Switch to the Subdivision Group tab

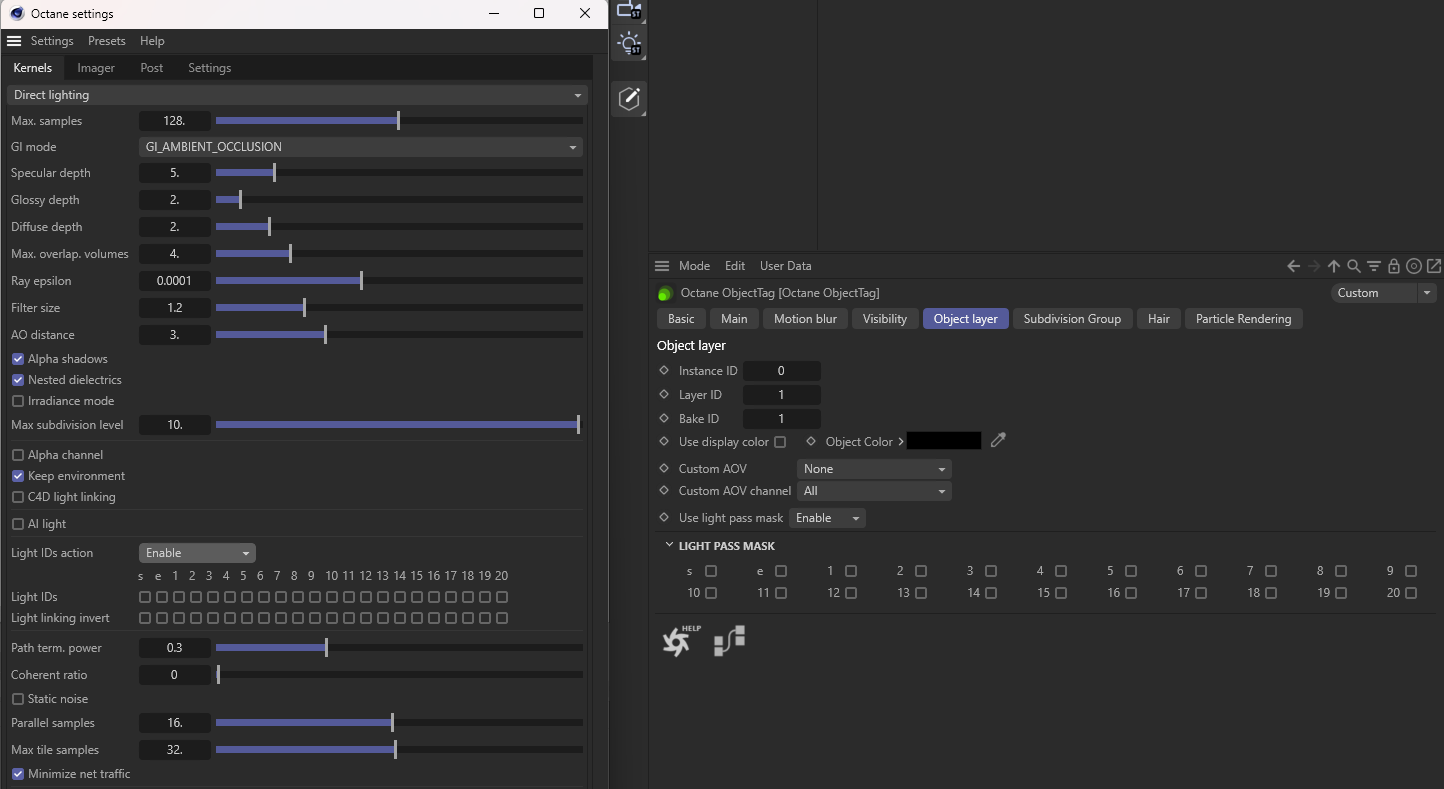(x=1072, y=319)
